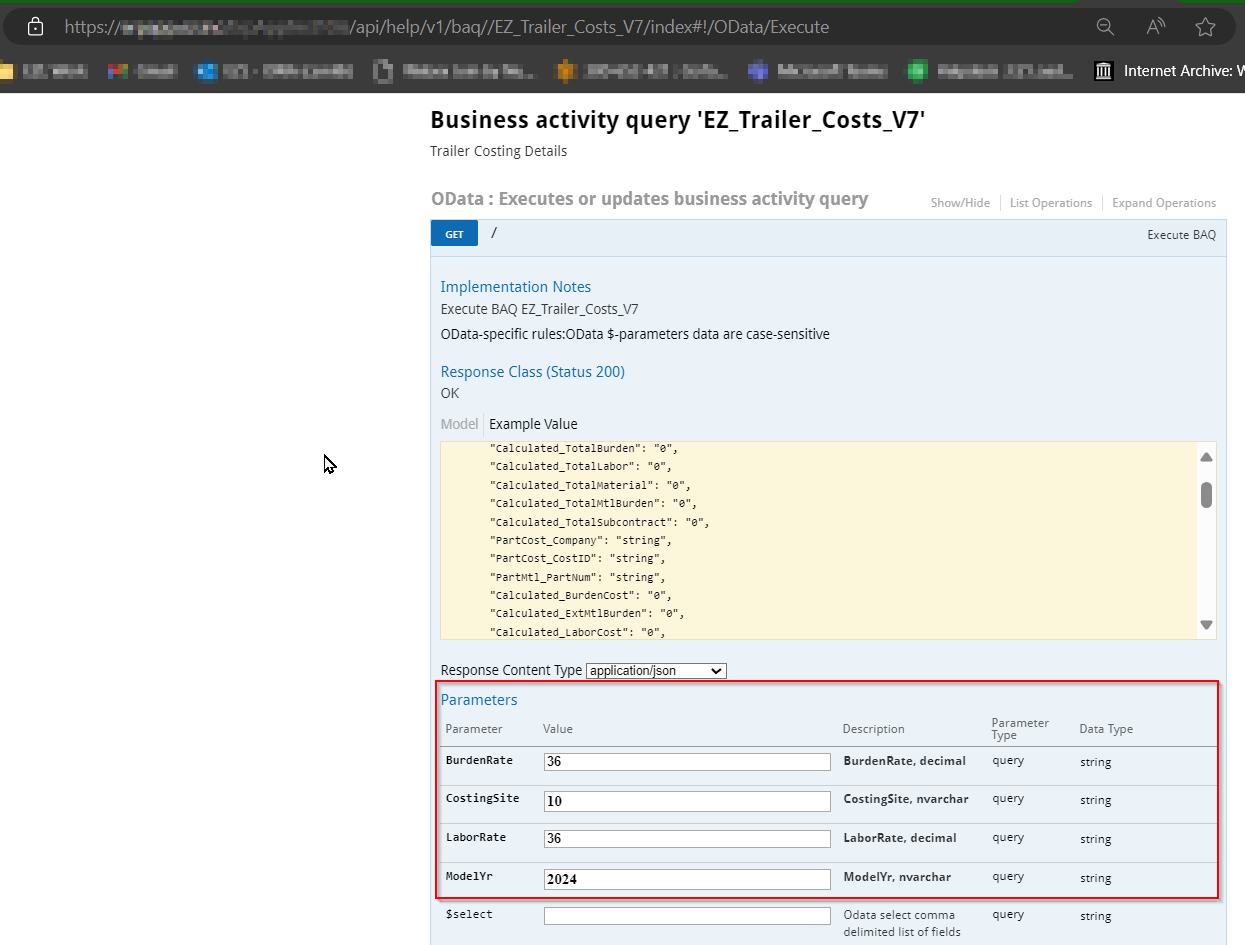The image size is (1245, 945).
Task: Click the example box scrollbar up arrow
Action: pyautogui.click(x=1207, y=457)
